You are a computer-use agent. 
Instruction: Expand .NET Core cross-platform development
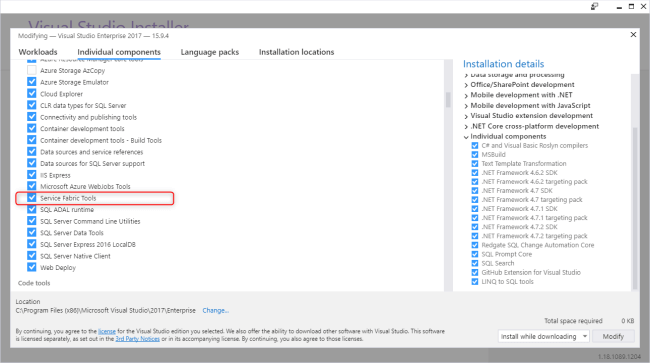pyautogui.click(x=466, y=127)
